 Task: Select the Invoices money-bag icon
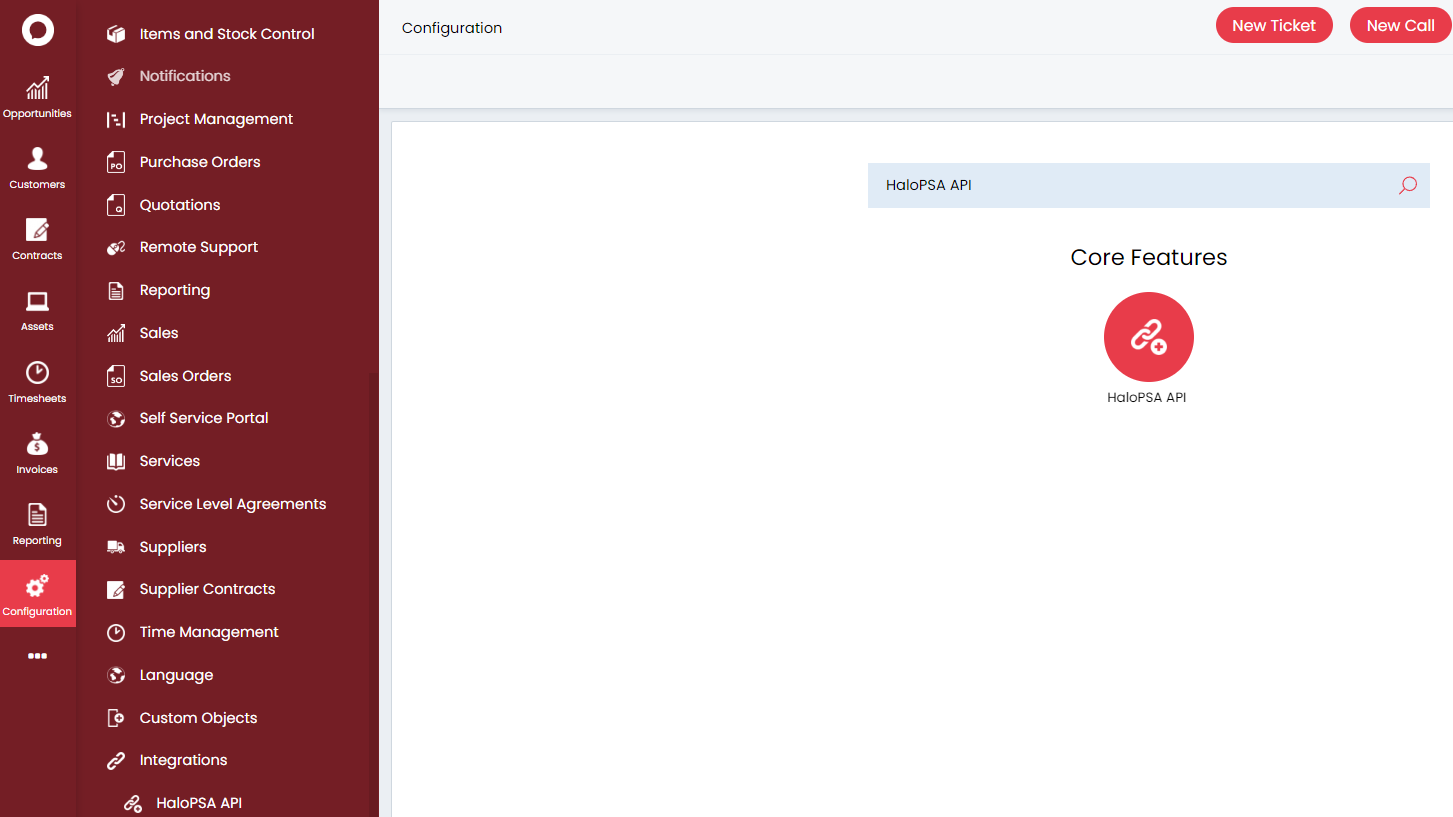click(37, 451)
